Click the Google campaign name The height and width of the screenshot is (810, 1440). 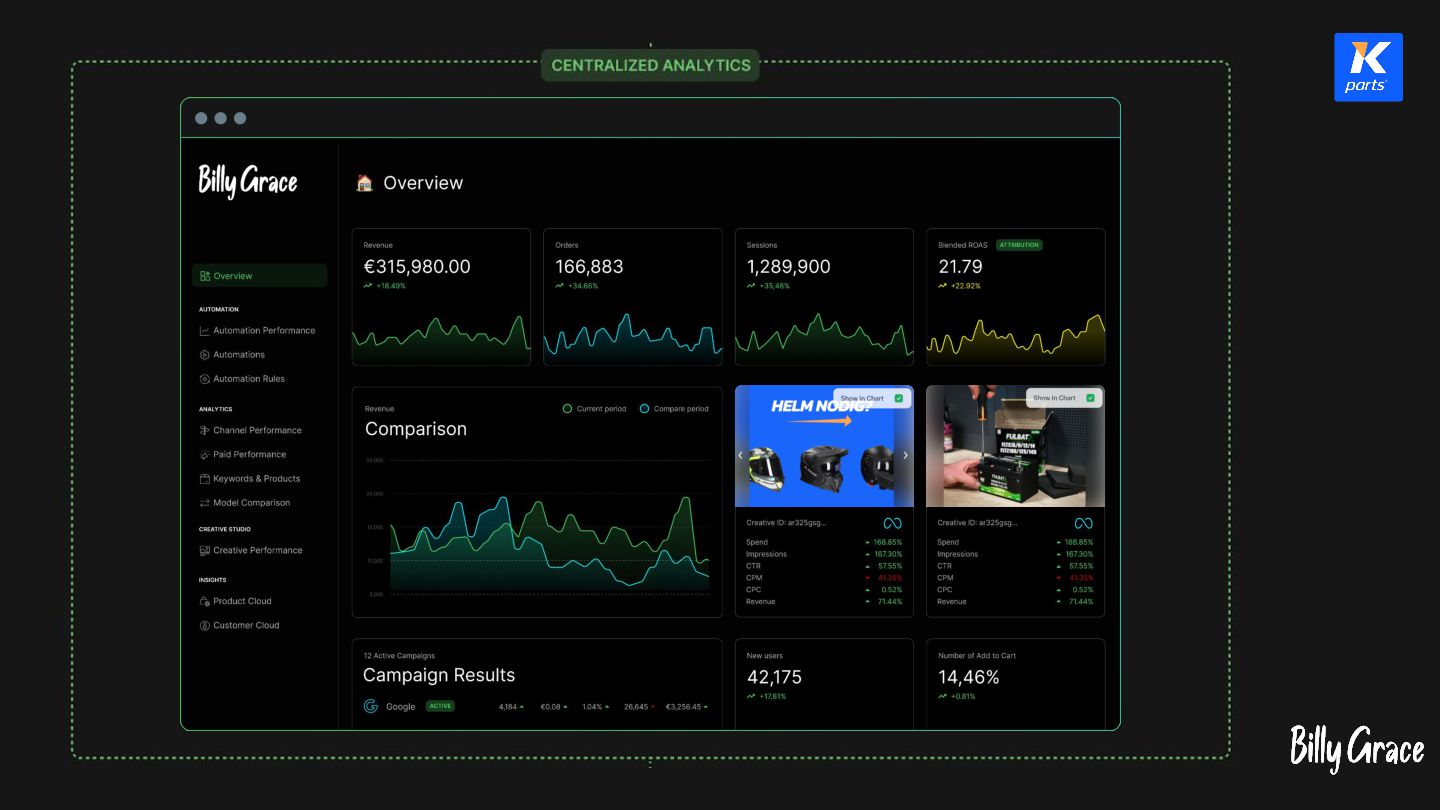point(401,707)
